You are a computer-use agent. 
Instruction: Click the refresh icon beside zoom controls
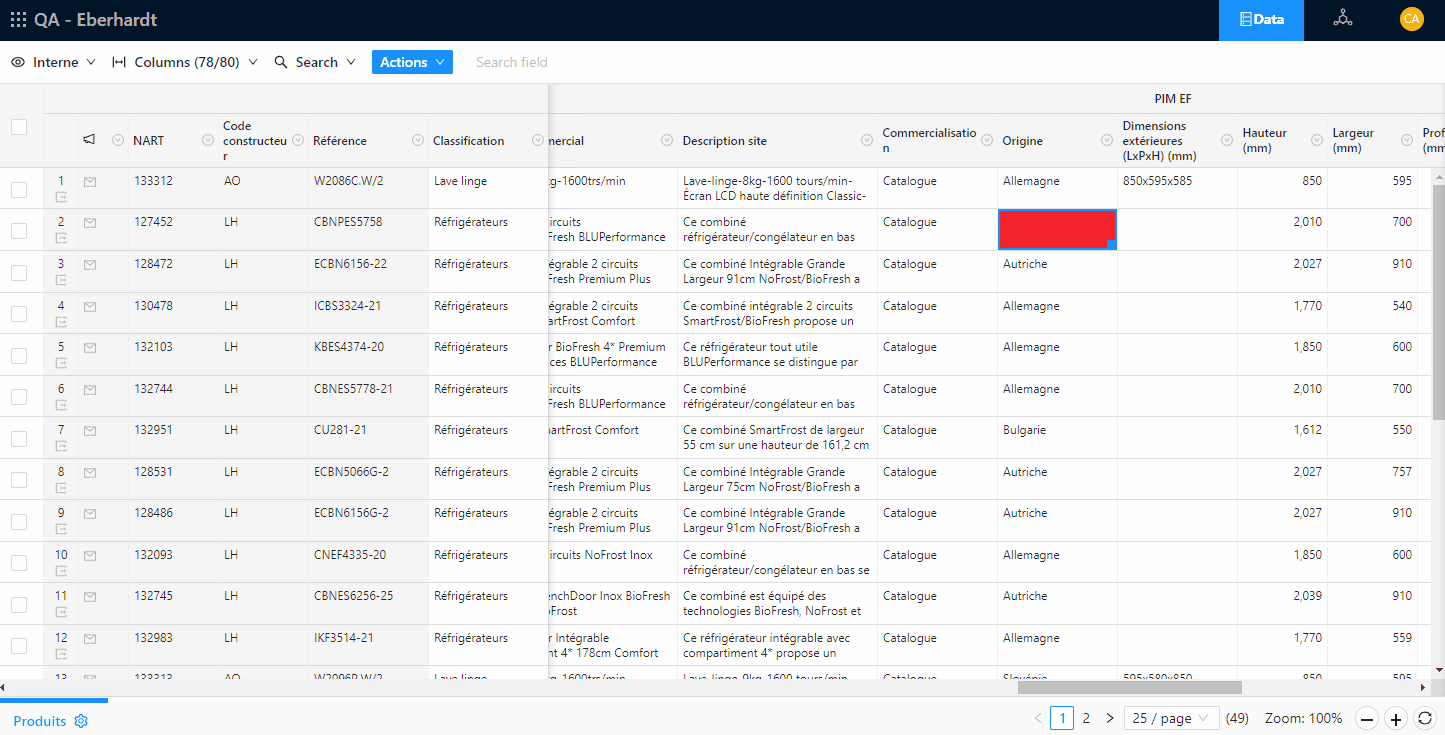(x=1425, y=718)
